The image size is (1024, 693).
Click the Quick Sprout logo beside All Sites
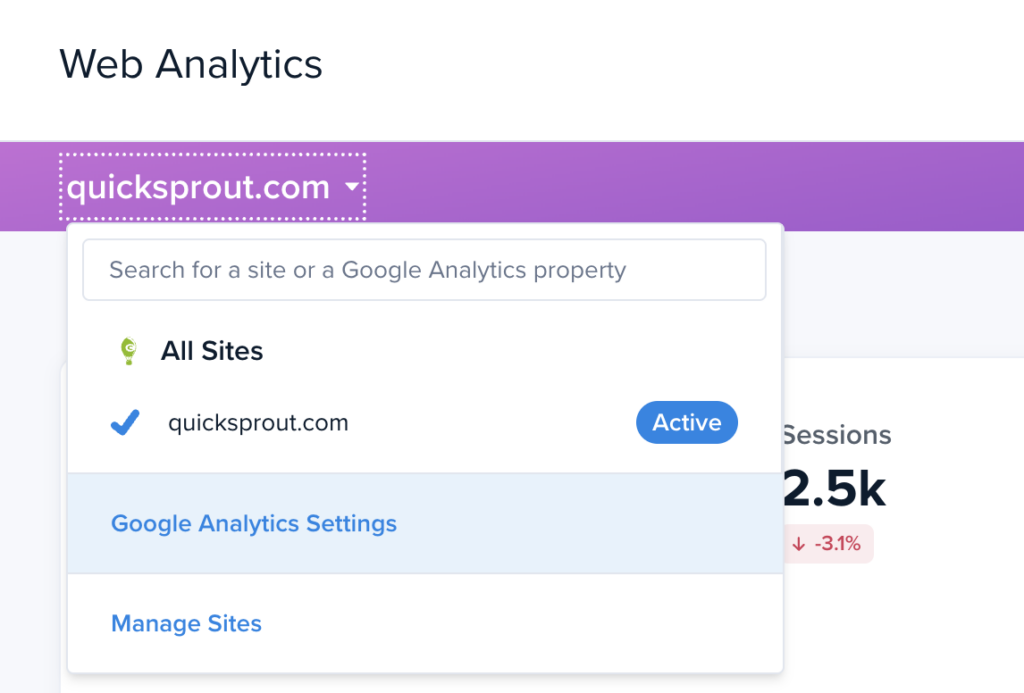[128, 350]
